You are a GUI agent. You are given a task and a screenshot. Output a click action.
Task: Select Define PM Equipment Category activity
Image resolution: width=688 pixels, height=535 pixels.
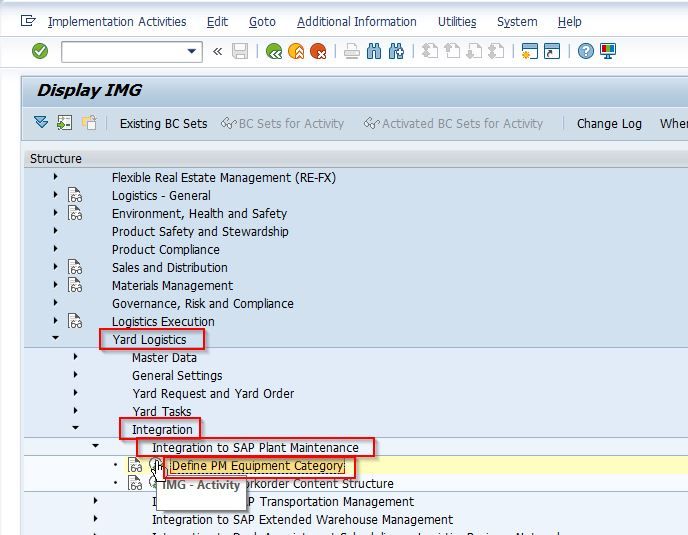point(258,466)
